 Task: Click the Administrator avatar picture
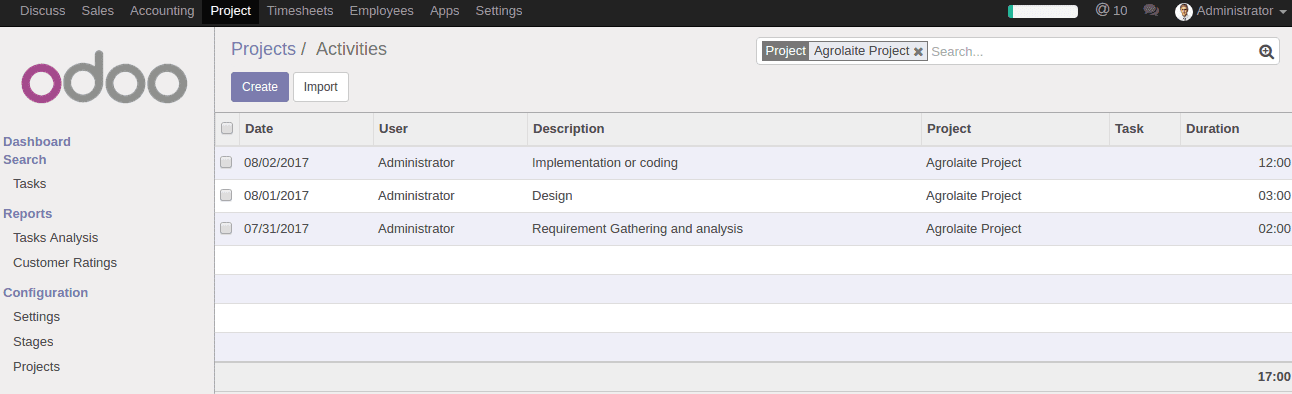pyautogui.click(x=1184, y=11)
